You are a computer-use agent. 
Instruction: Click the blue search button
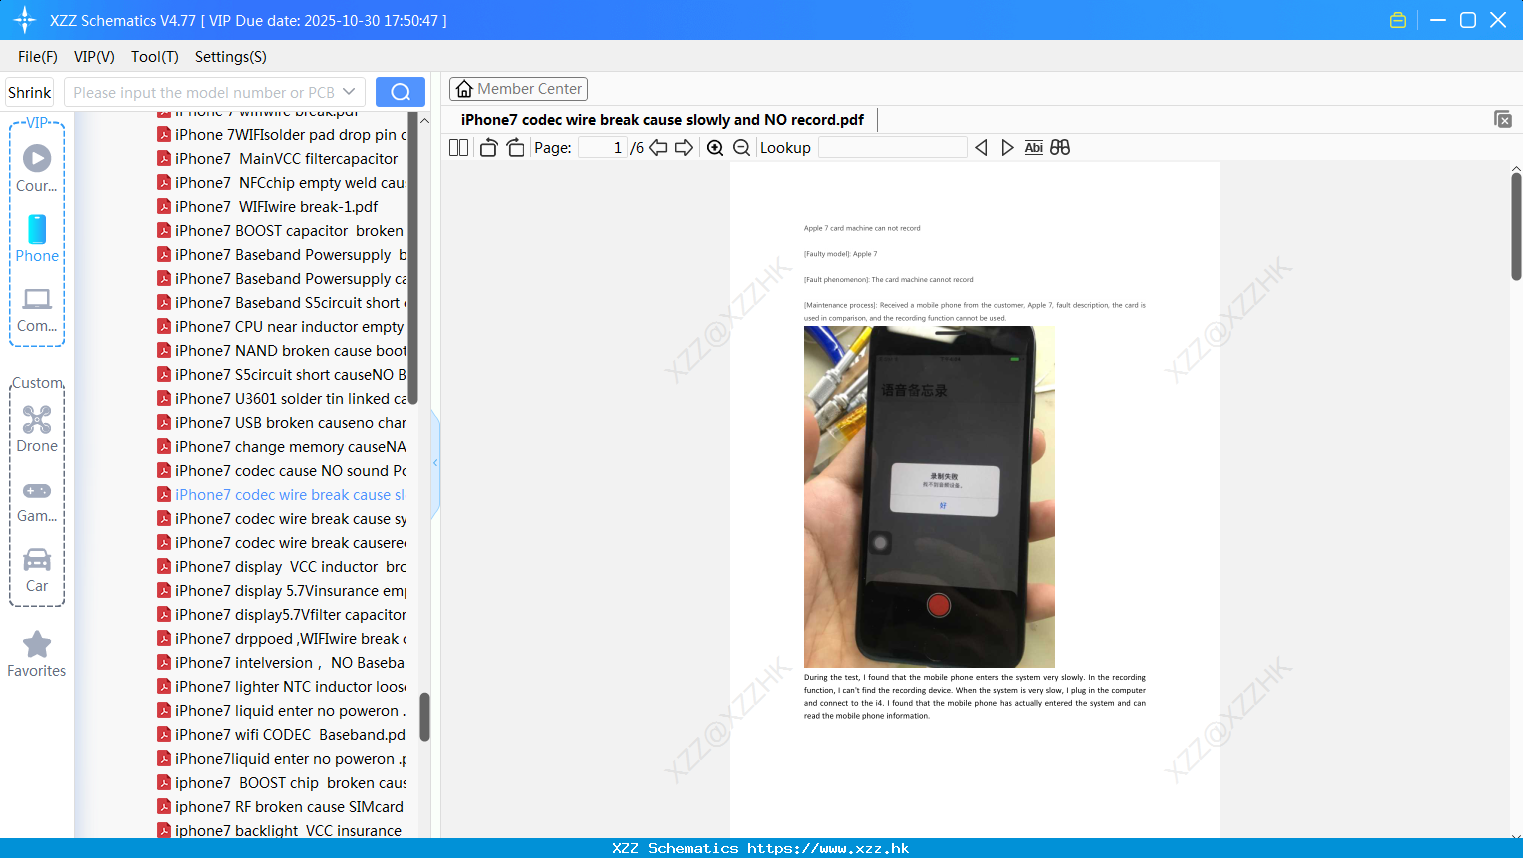(400, 92)
